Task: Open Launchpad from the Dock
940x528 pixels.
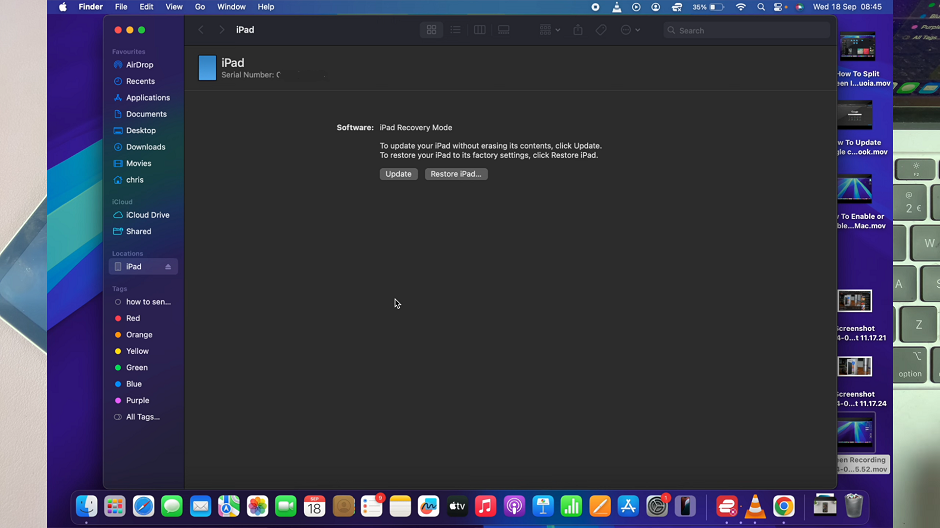Action: pyautogui.click(x=115, y=506)
